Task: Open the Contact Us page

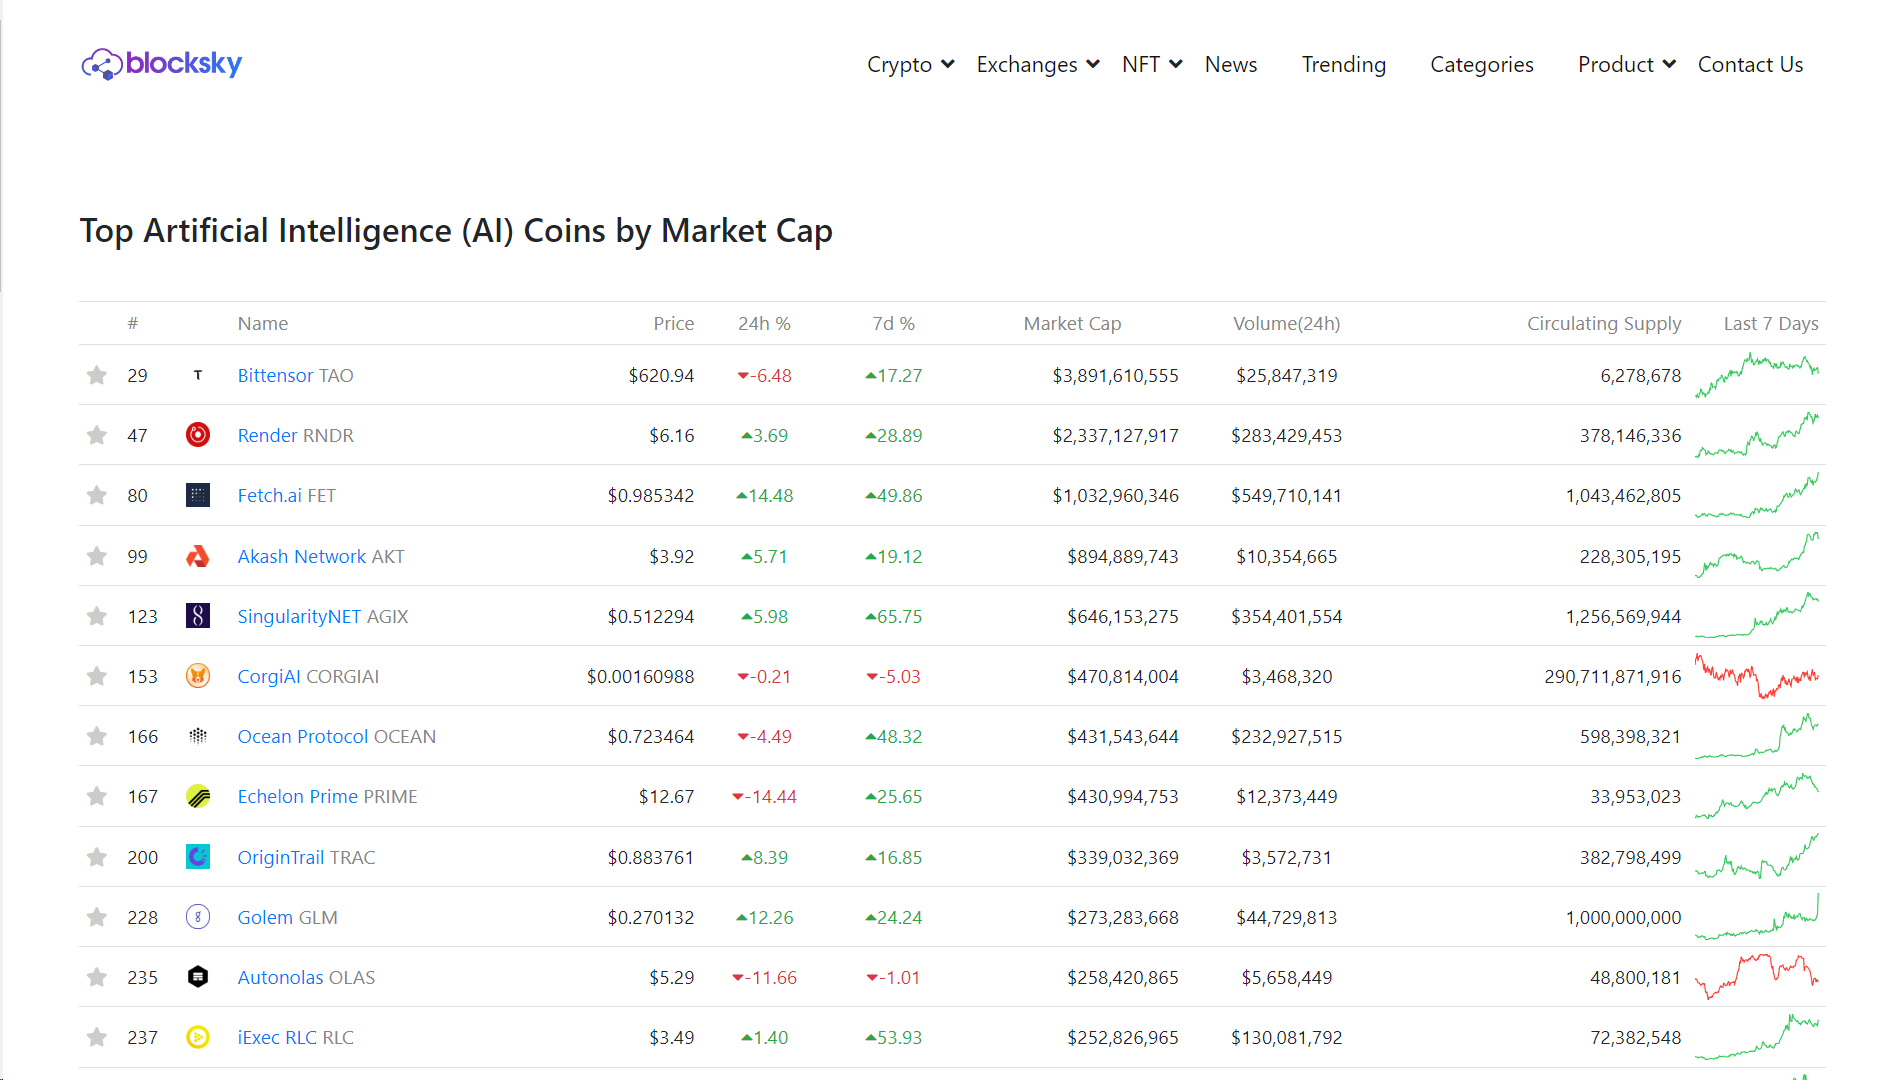Action: point(1751,64)
